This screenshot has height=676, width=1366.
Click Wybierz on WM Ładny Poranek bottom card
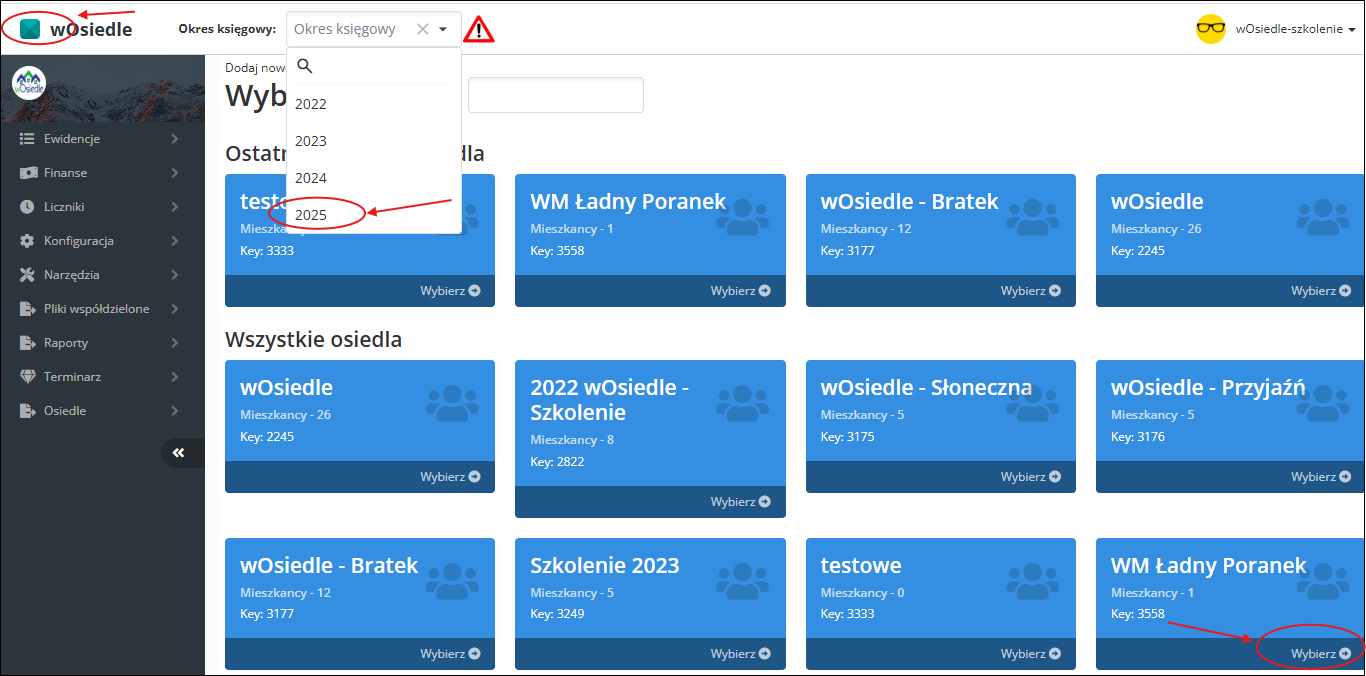[x=1320, y=654]
